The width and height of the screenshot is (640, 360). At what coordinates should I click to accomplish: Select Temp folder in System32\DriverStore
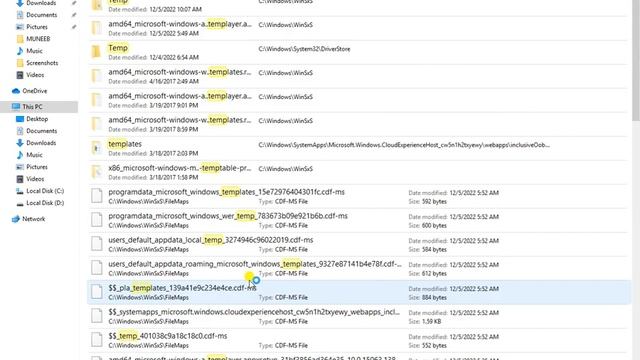tap(357, 52)
